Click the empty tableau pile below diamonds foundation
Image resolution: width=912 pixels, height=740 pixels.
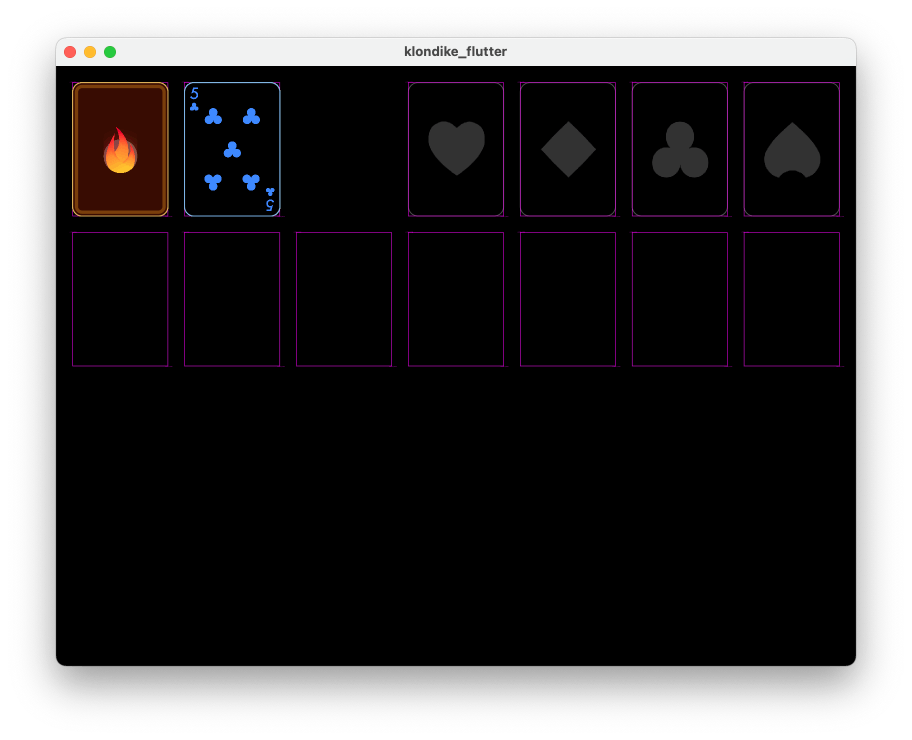(568, 299)
